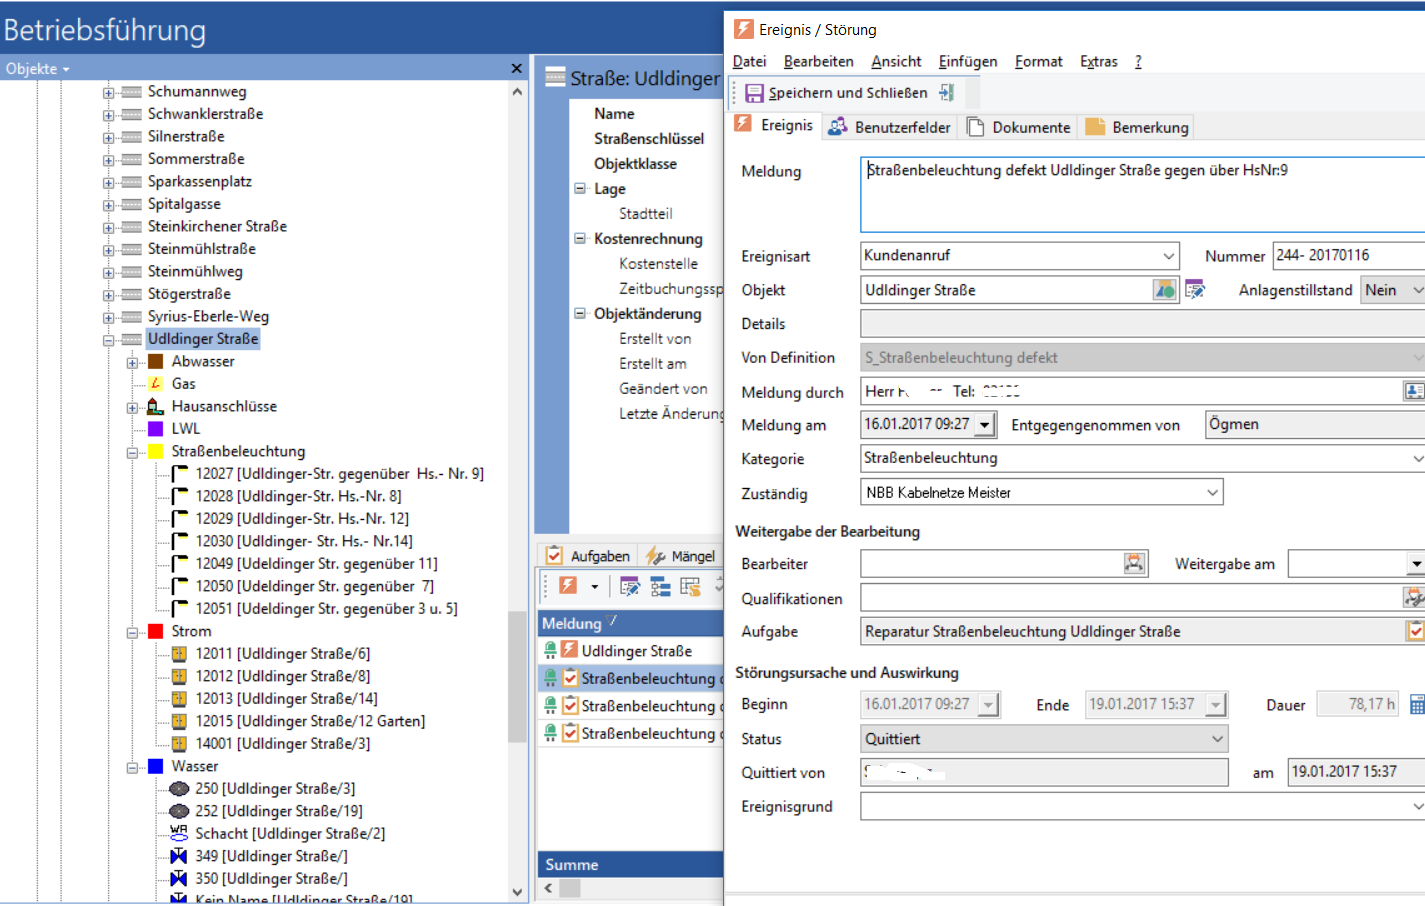Click the orange lightning new event toolbar icon
The image size is (1425, 906).
coord(568,586)
